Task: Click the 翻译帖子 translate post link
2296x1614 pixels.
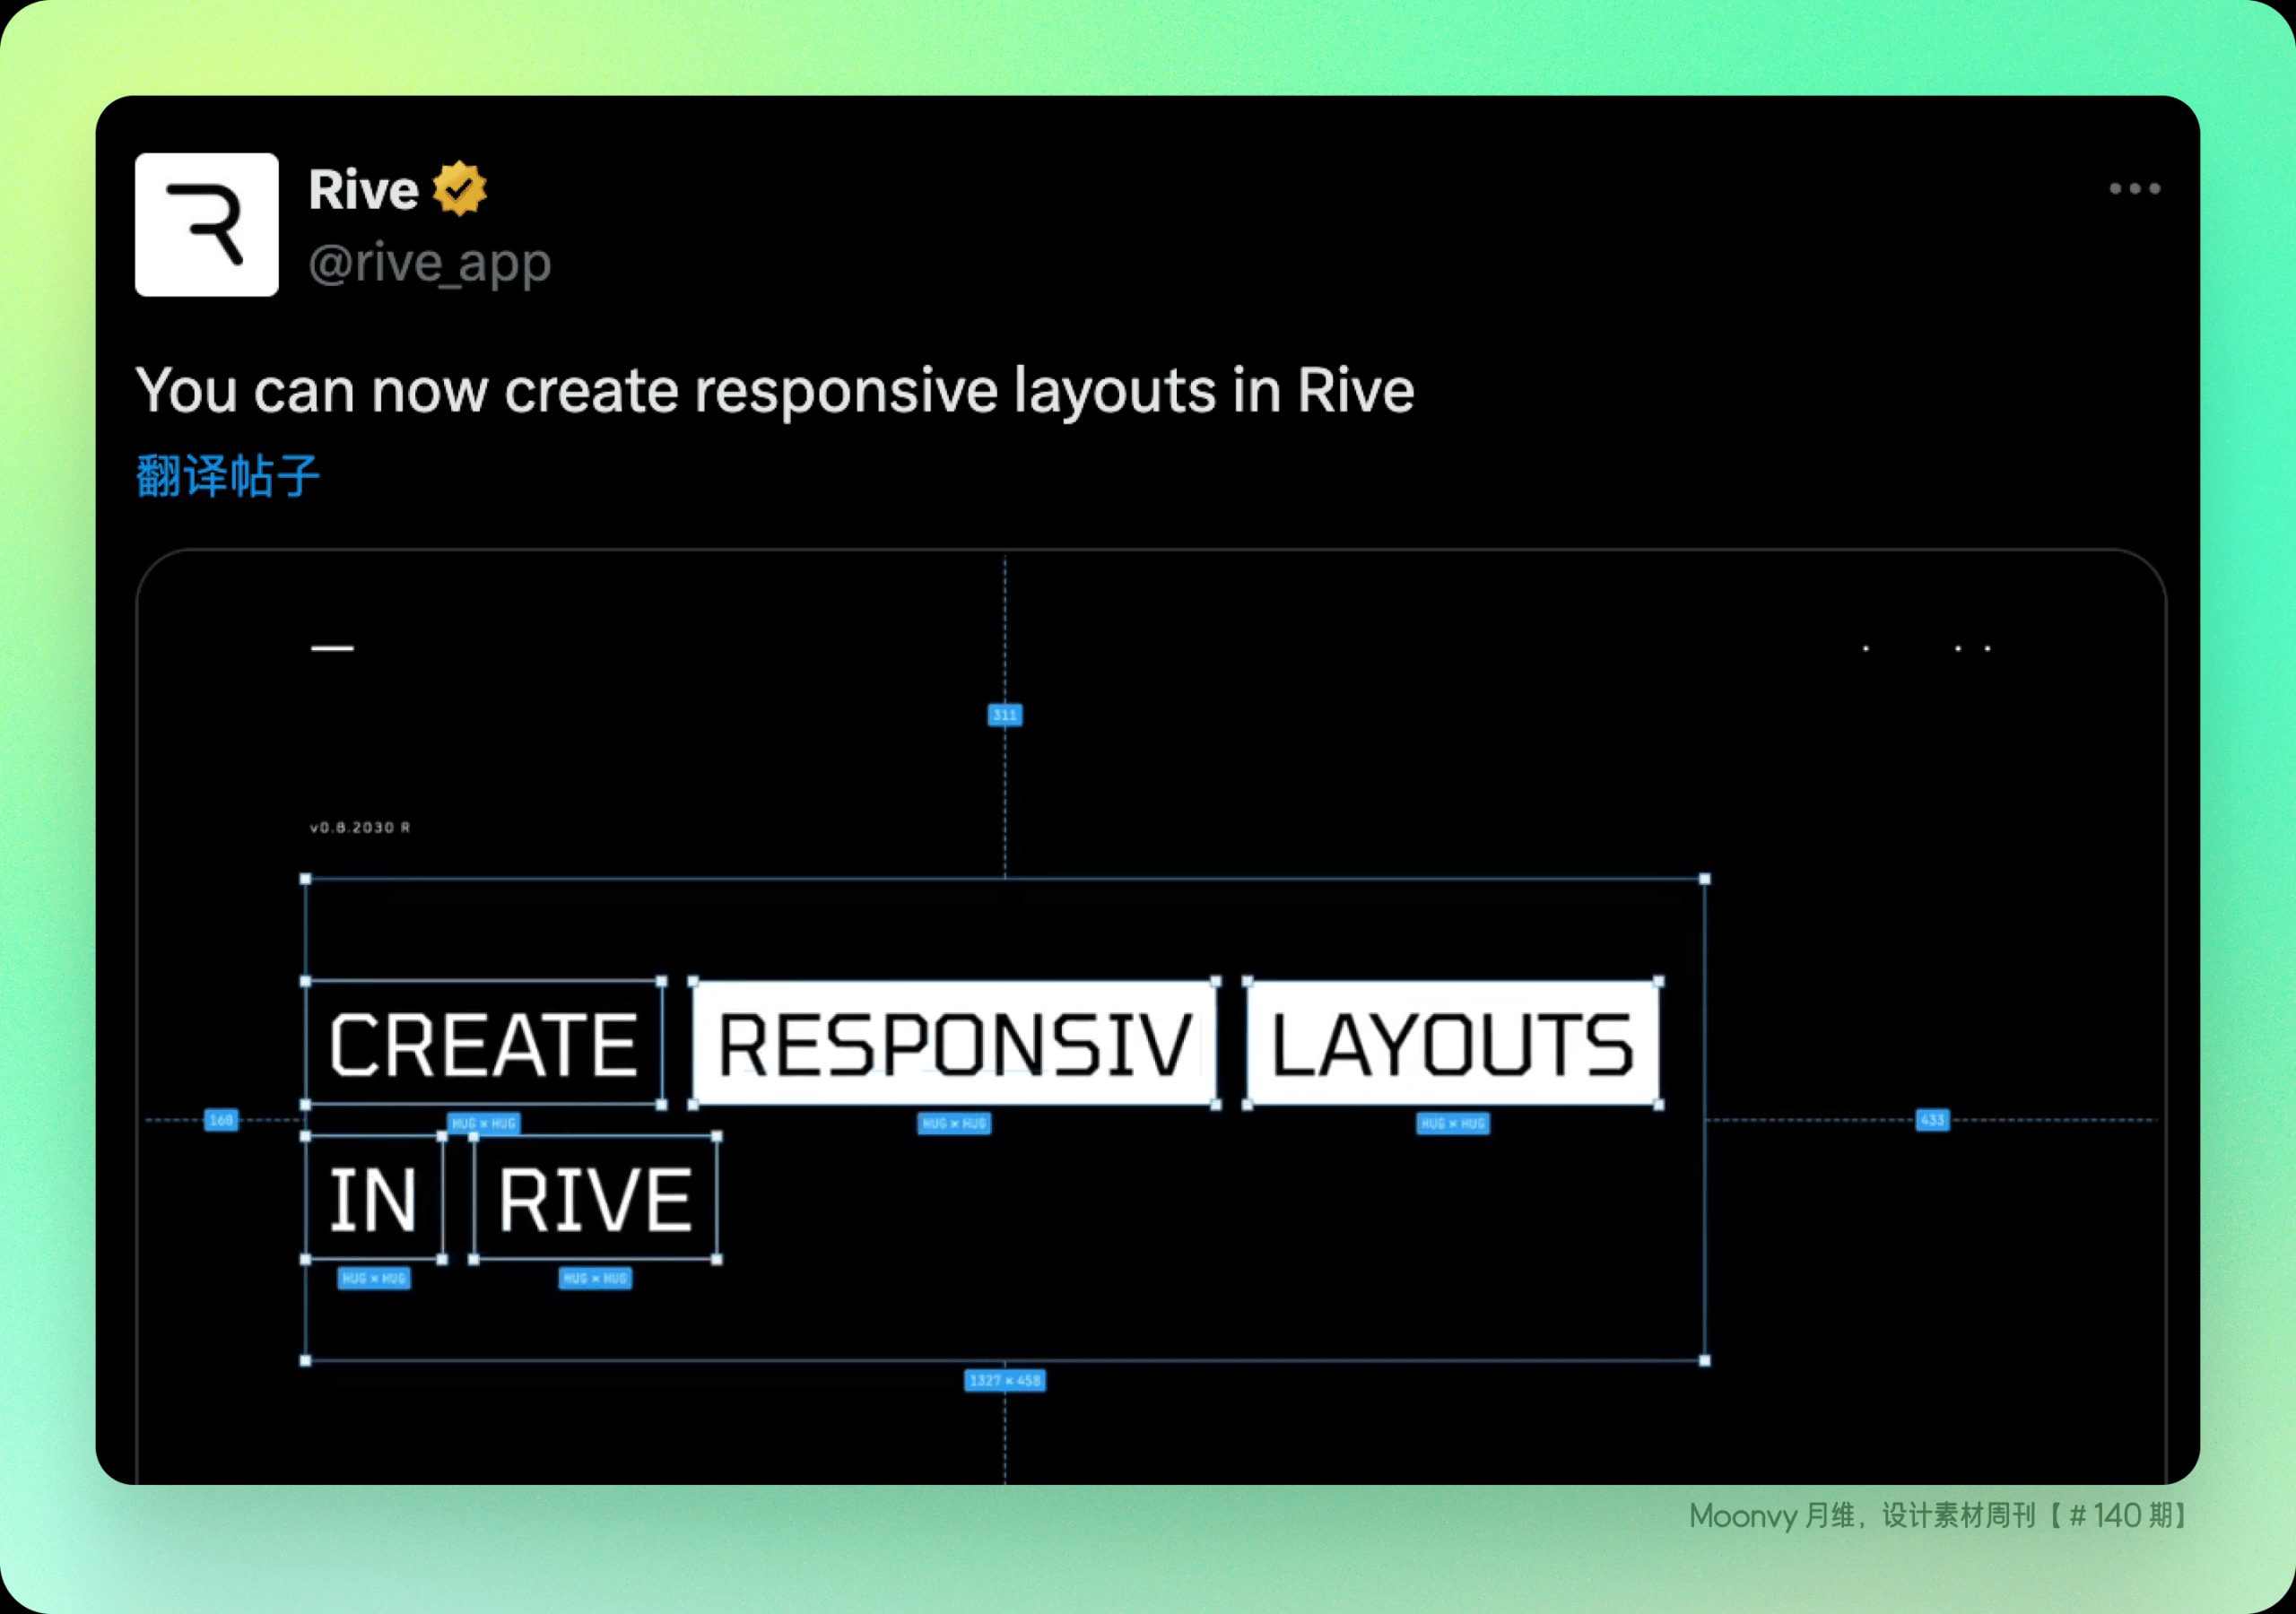Action: pos(228,476)
